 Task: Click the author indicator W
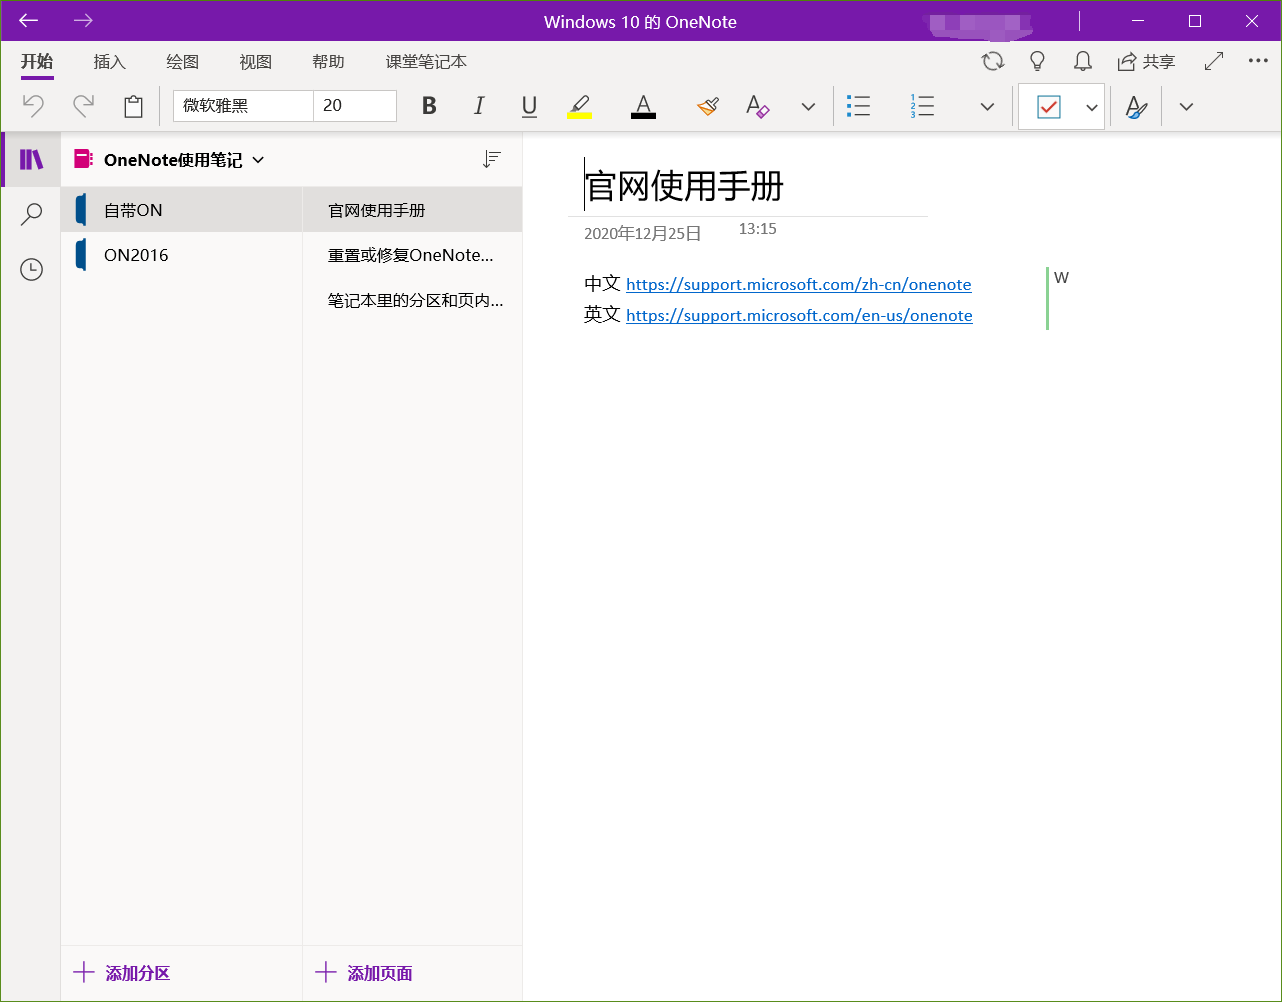[x=1062, y=278]
